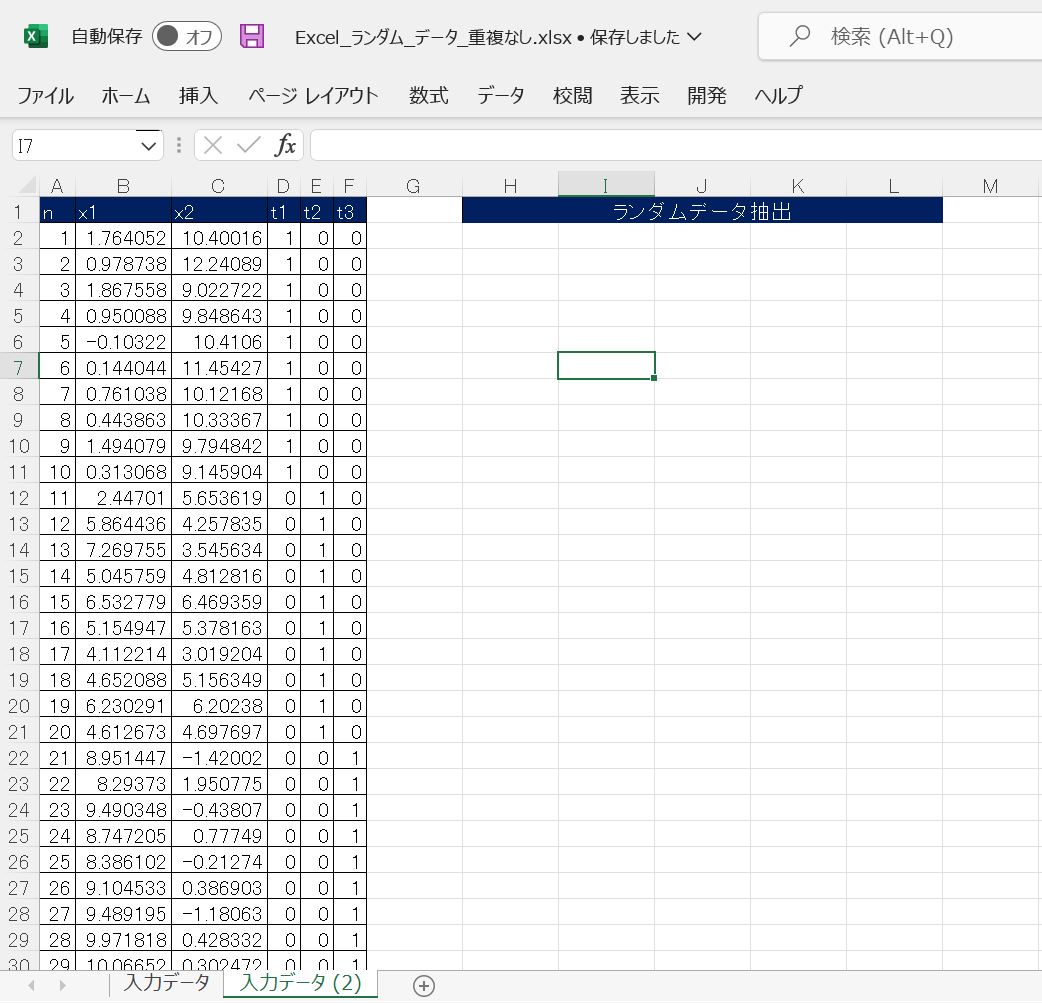Switch to the 入力データ sheet tab
This screenshot has width=1042, height=1003.
tap(166, 984)
